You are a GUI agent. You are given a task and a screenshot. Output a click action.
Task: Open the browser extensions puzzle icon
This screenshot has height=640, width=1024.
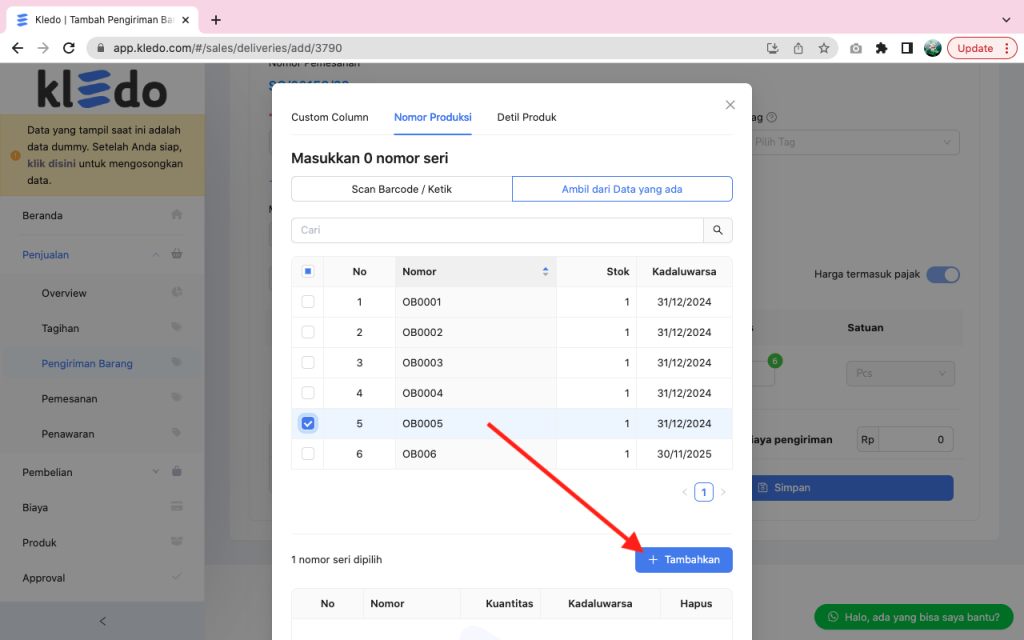pyautogui.click(x=881, y=48)
